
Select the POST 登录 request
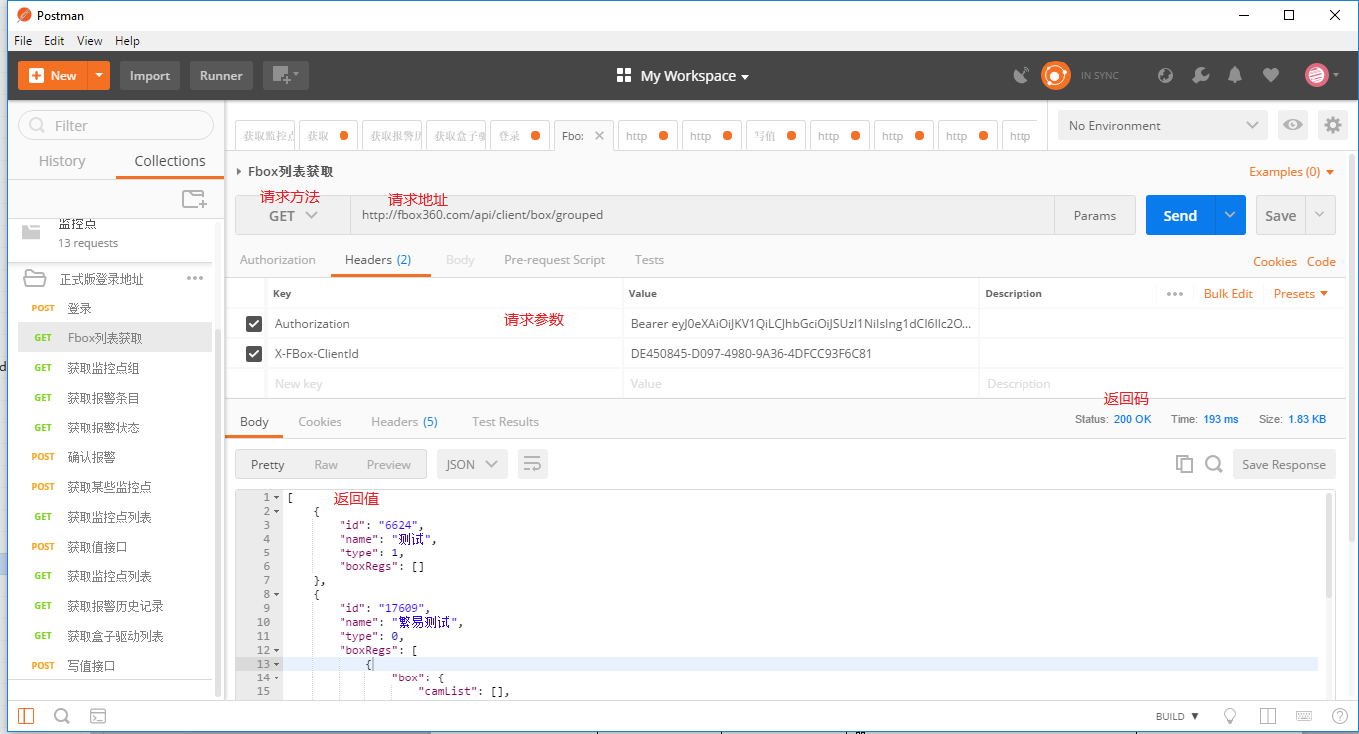pyautogui.click(x=114, y=308)
